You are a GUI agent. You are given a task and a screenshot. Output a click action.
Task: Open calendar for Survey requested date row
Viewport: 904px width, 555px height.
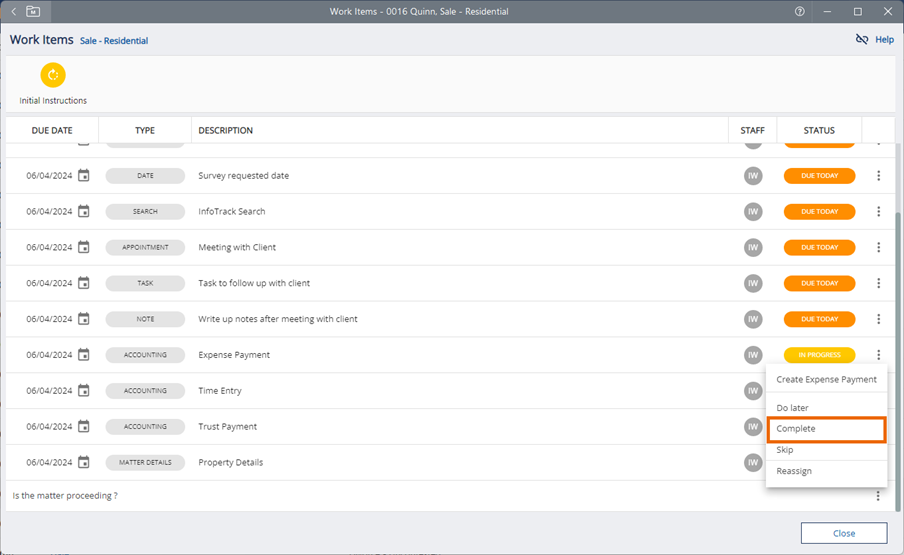(x=84, y=176)
